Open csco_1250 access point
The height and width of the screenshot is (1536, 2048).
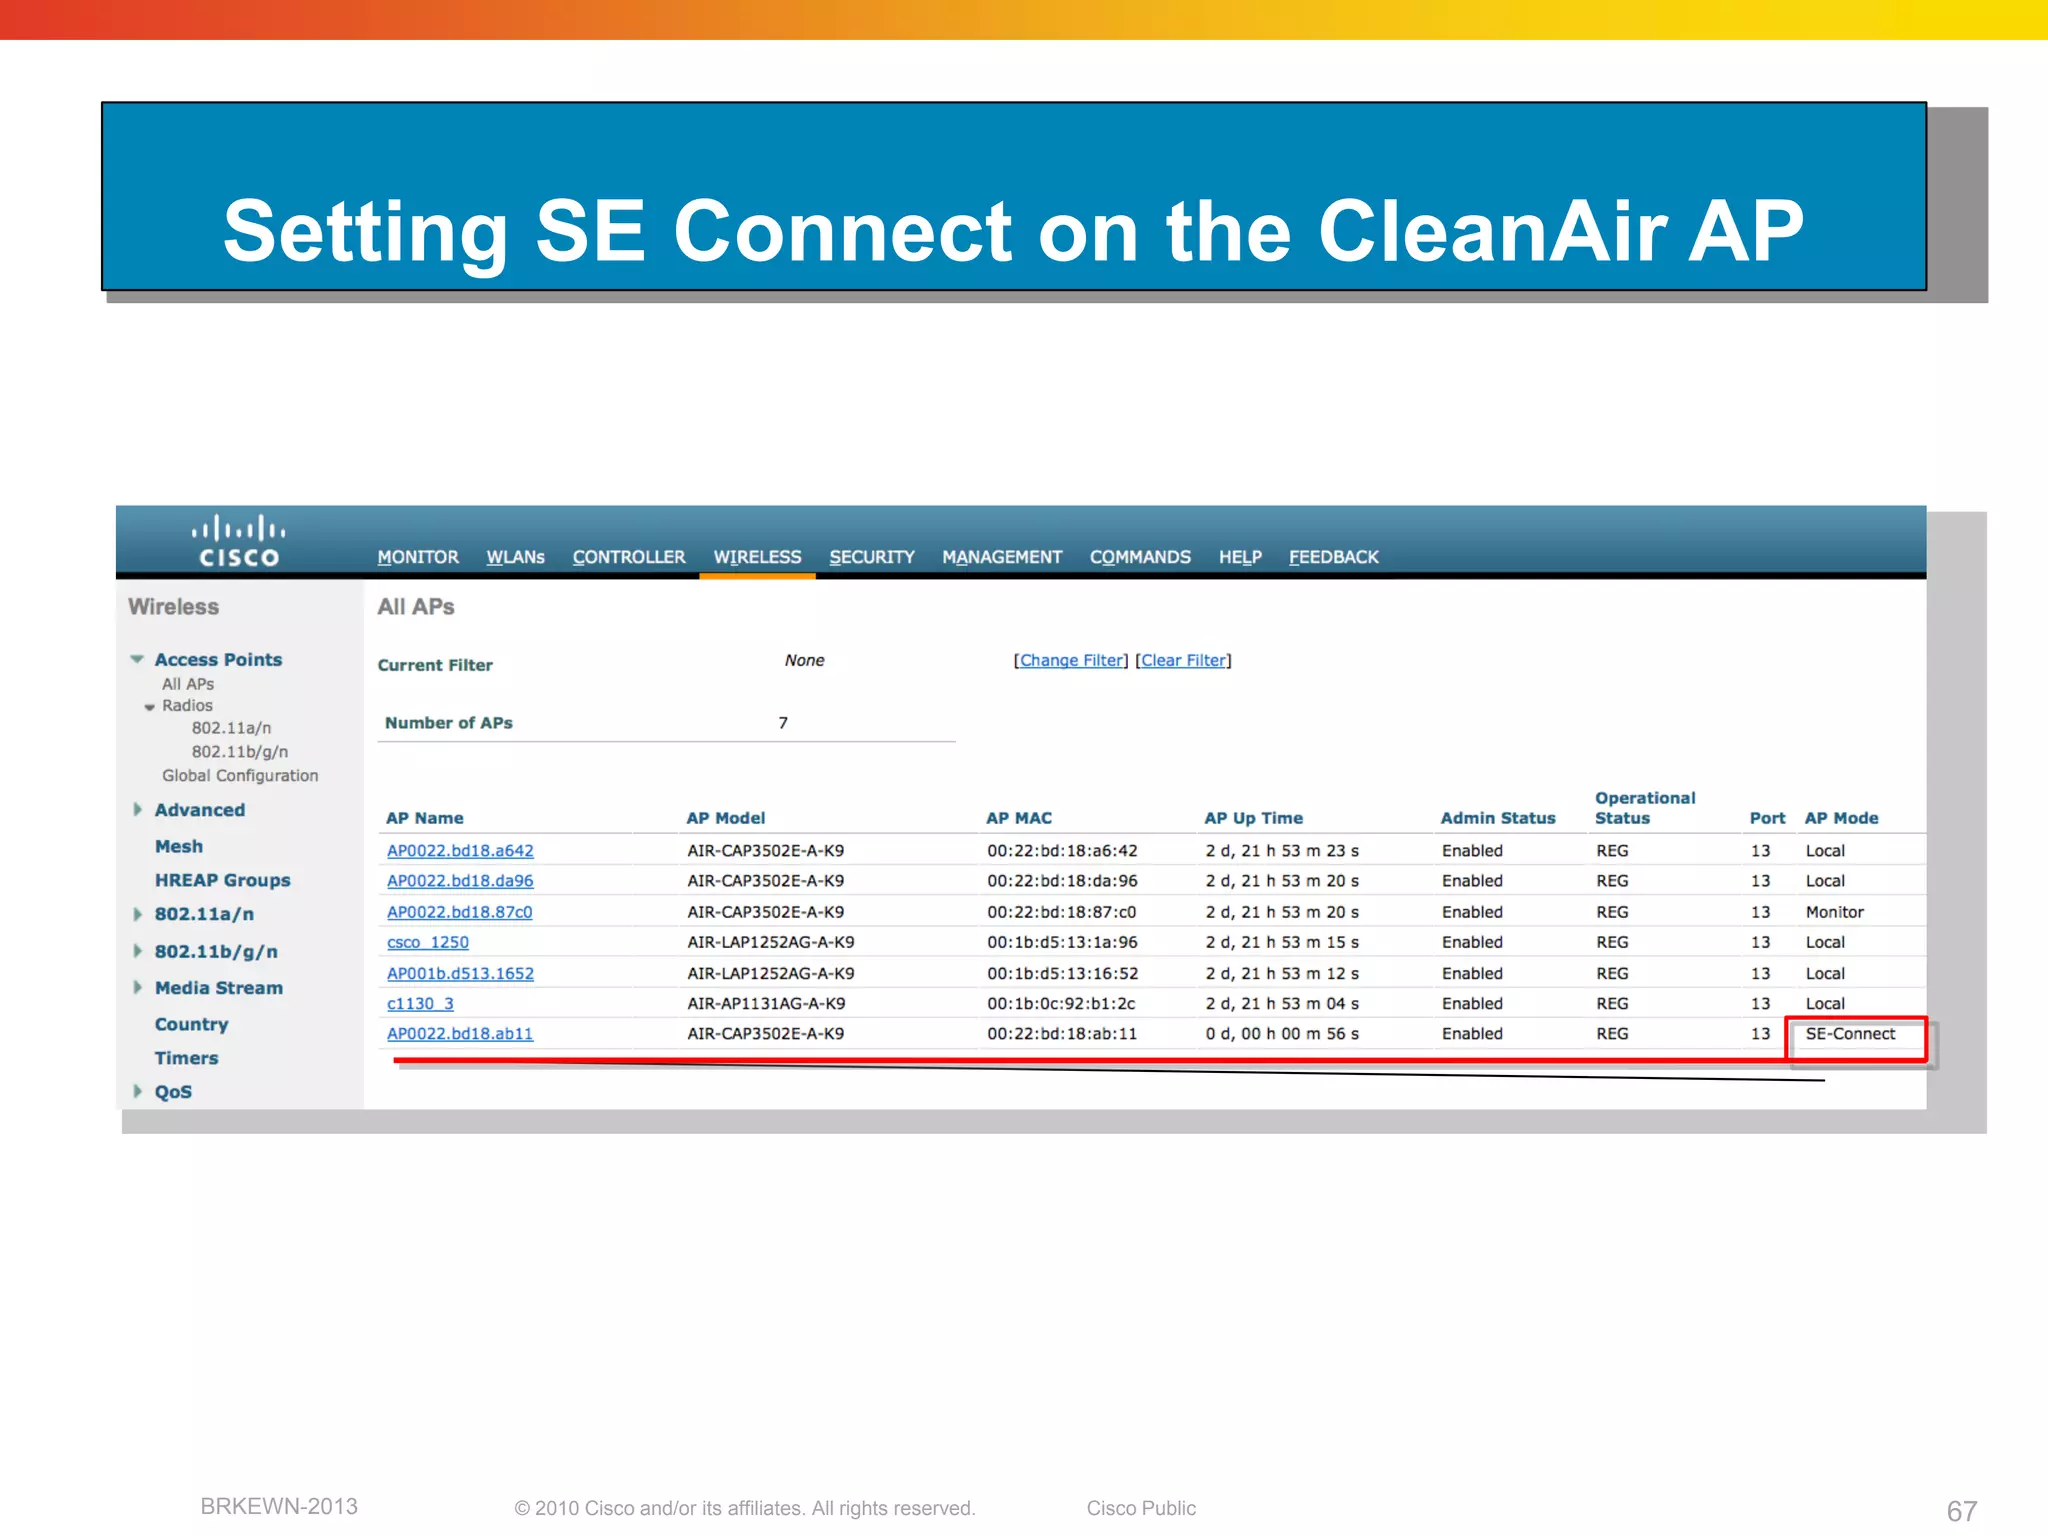[x=428, y=942]
